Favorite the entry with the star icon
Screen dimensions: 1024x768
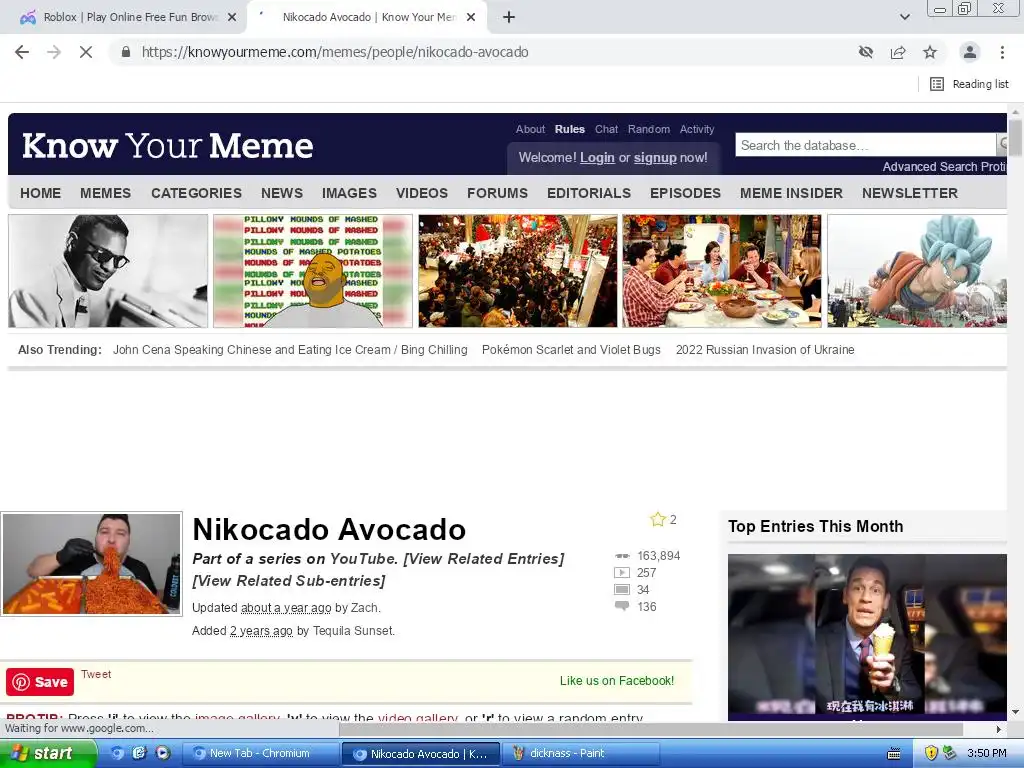(x=658, y=519)
